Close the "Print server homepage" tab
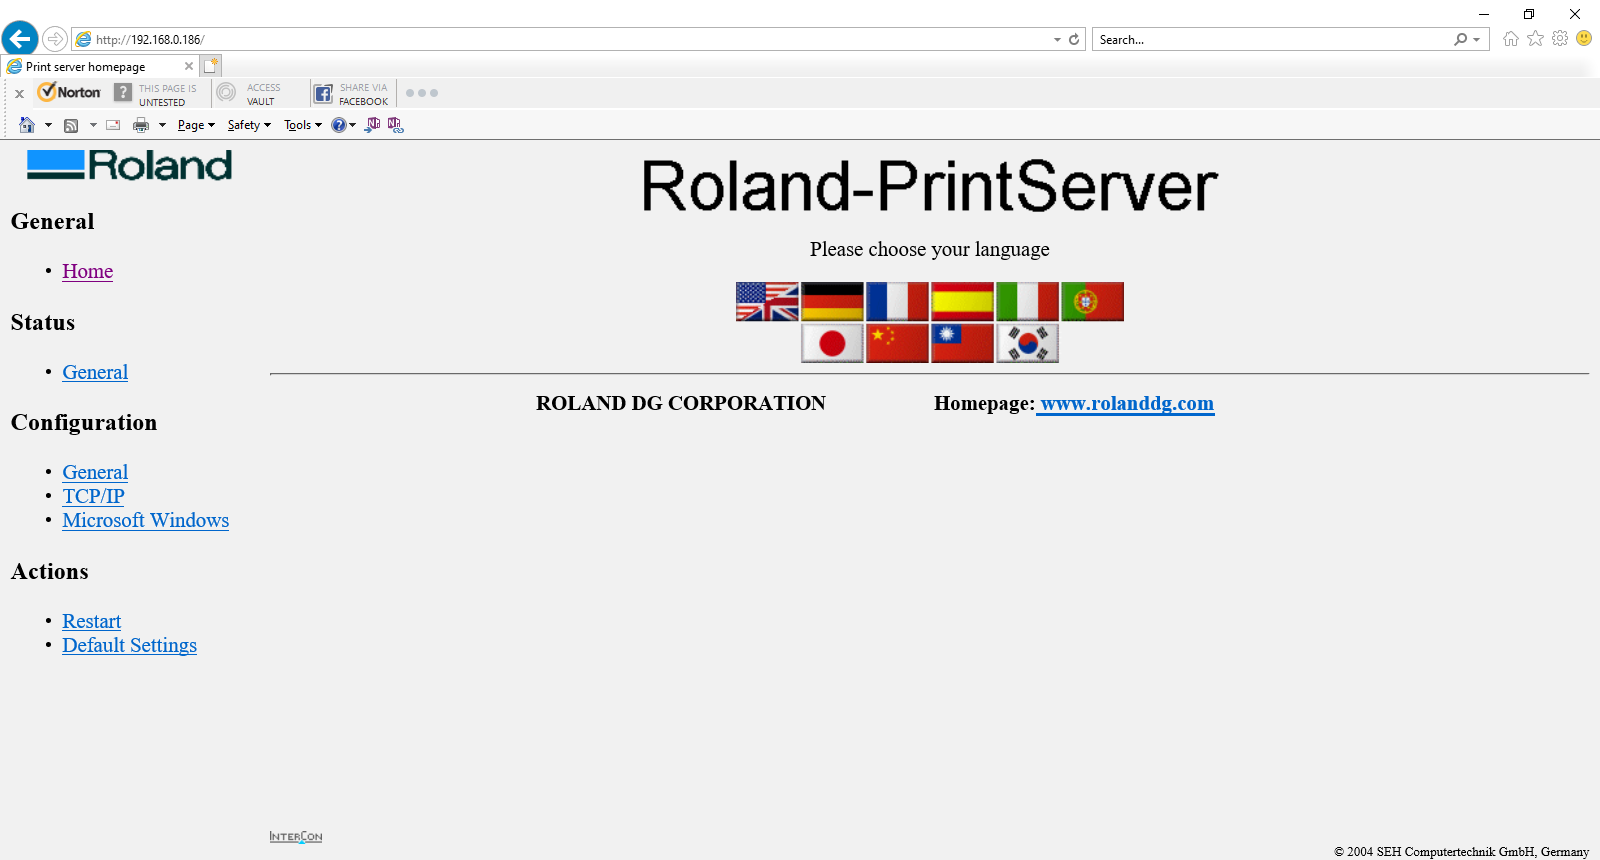This screenshot has width=1600, height=860. point(189,66)
